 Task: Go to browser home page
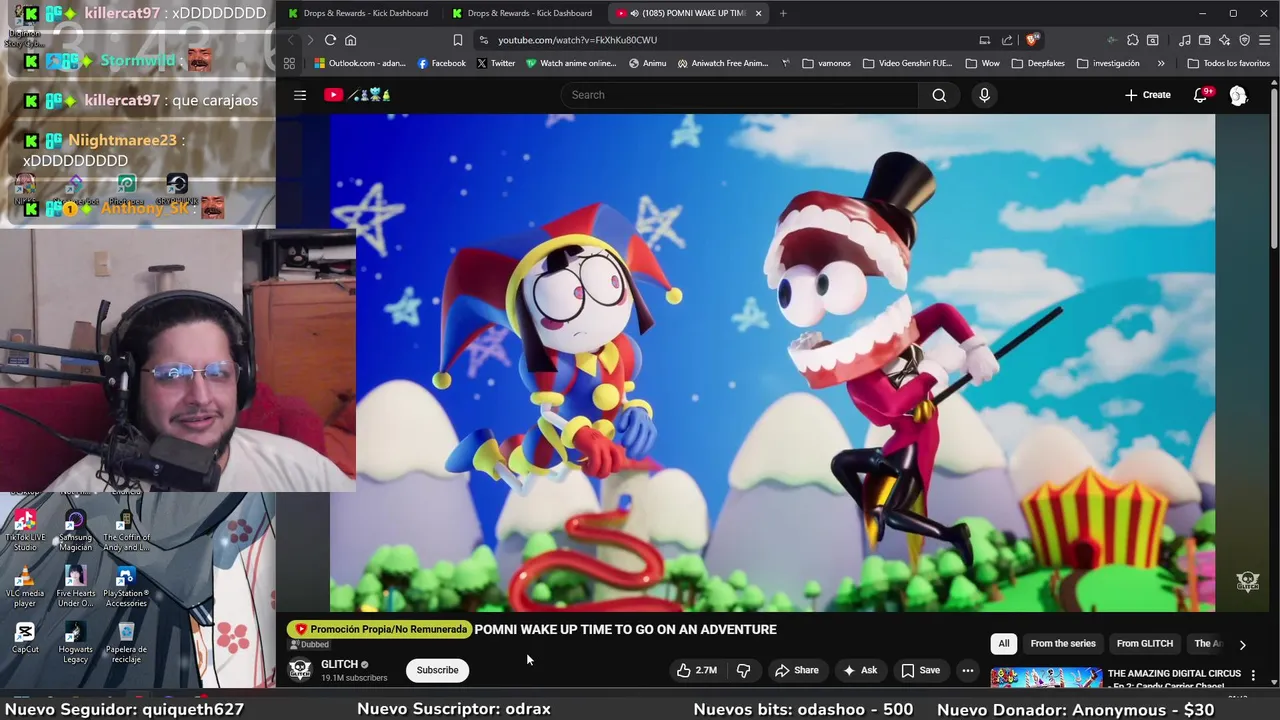tap(351, 40)
